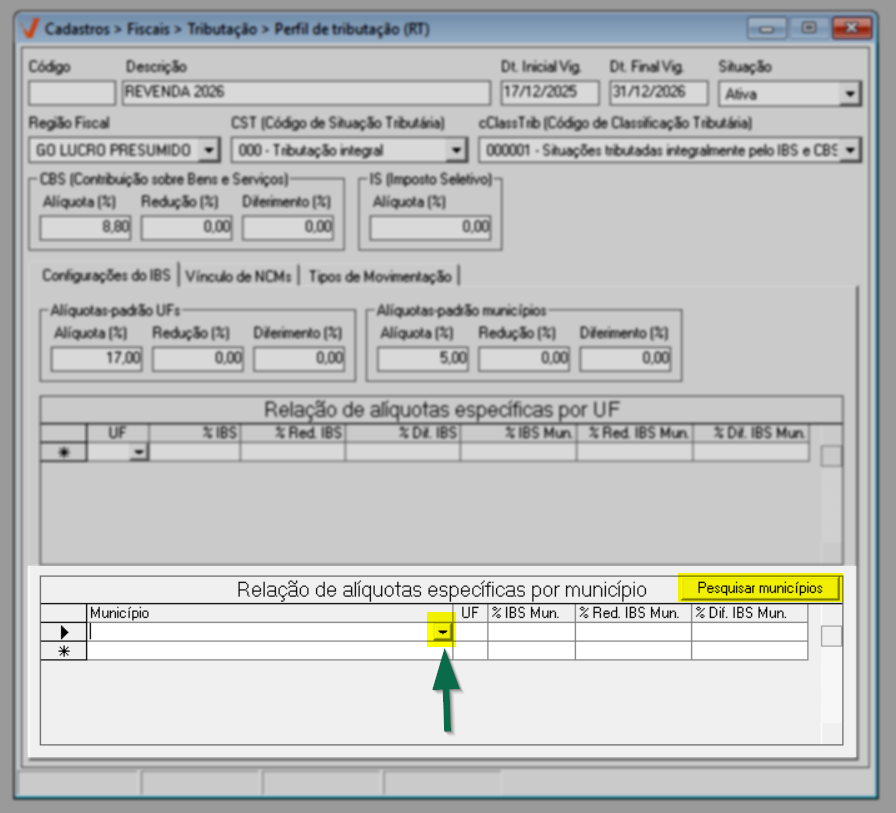Click the Pesquisar municípios button

pos(760,587)
